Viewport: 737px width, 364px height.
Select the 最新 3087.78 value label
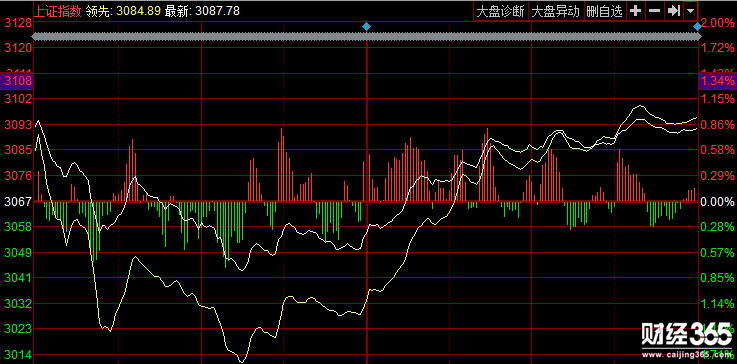[x=203, y=11]
